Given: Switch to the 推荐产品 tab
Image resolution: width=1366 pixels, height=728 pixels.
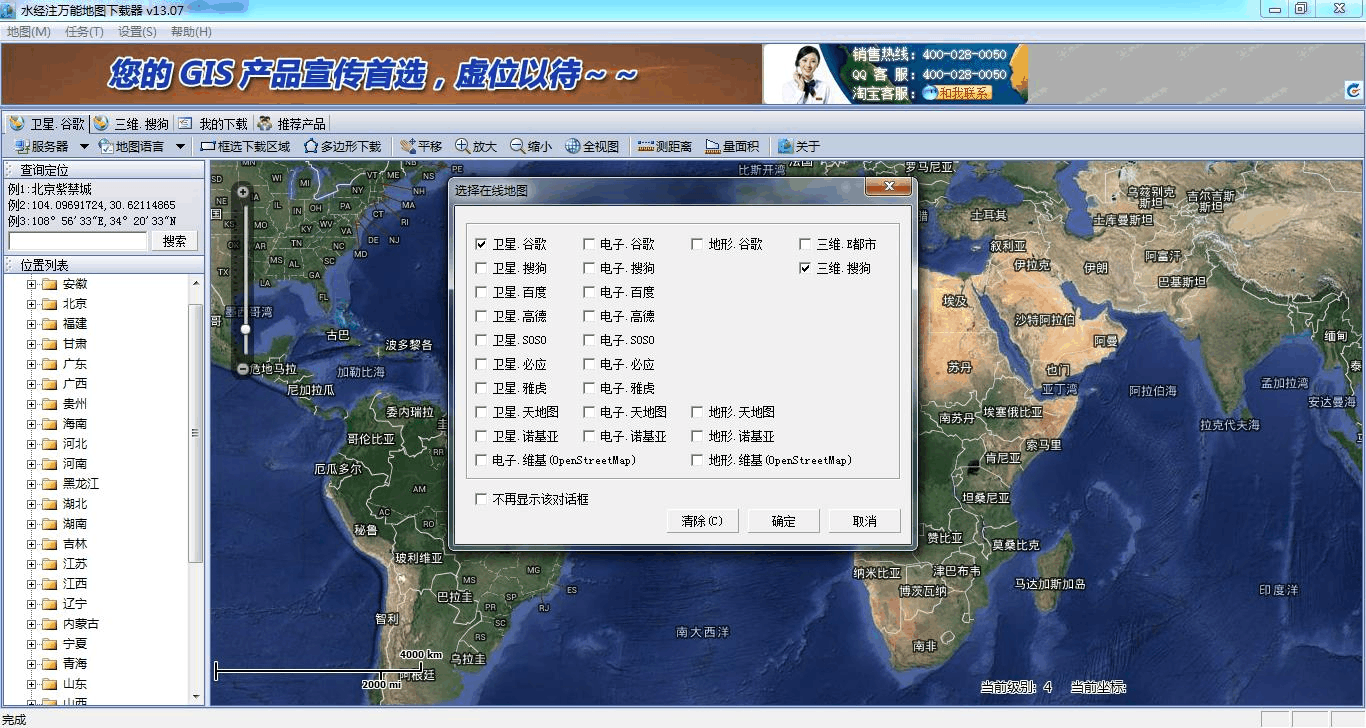Looking at the screenshot, I should (291, 124).
